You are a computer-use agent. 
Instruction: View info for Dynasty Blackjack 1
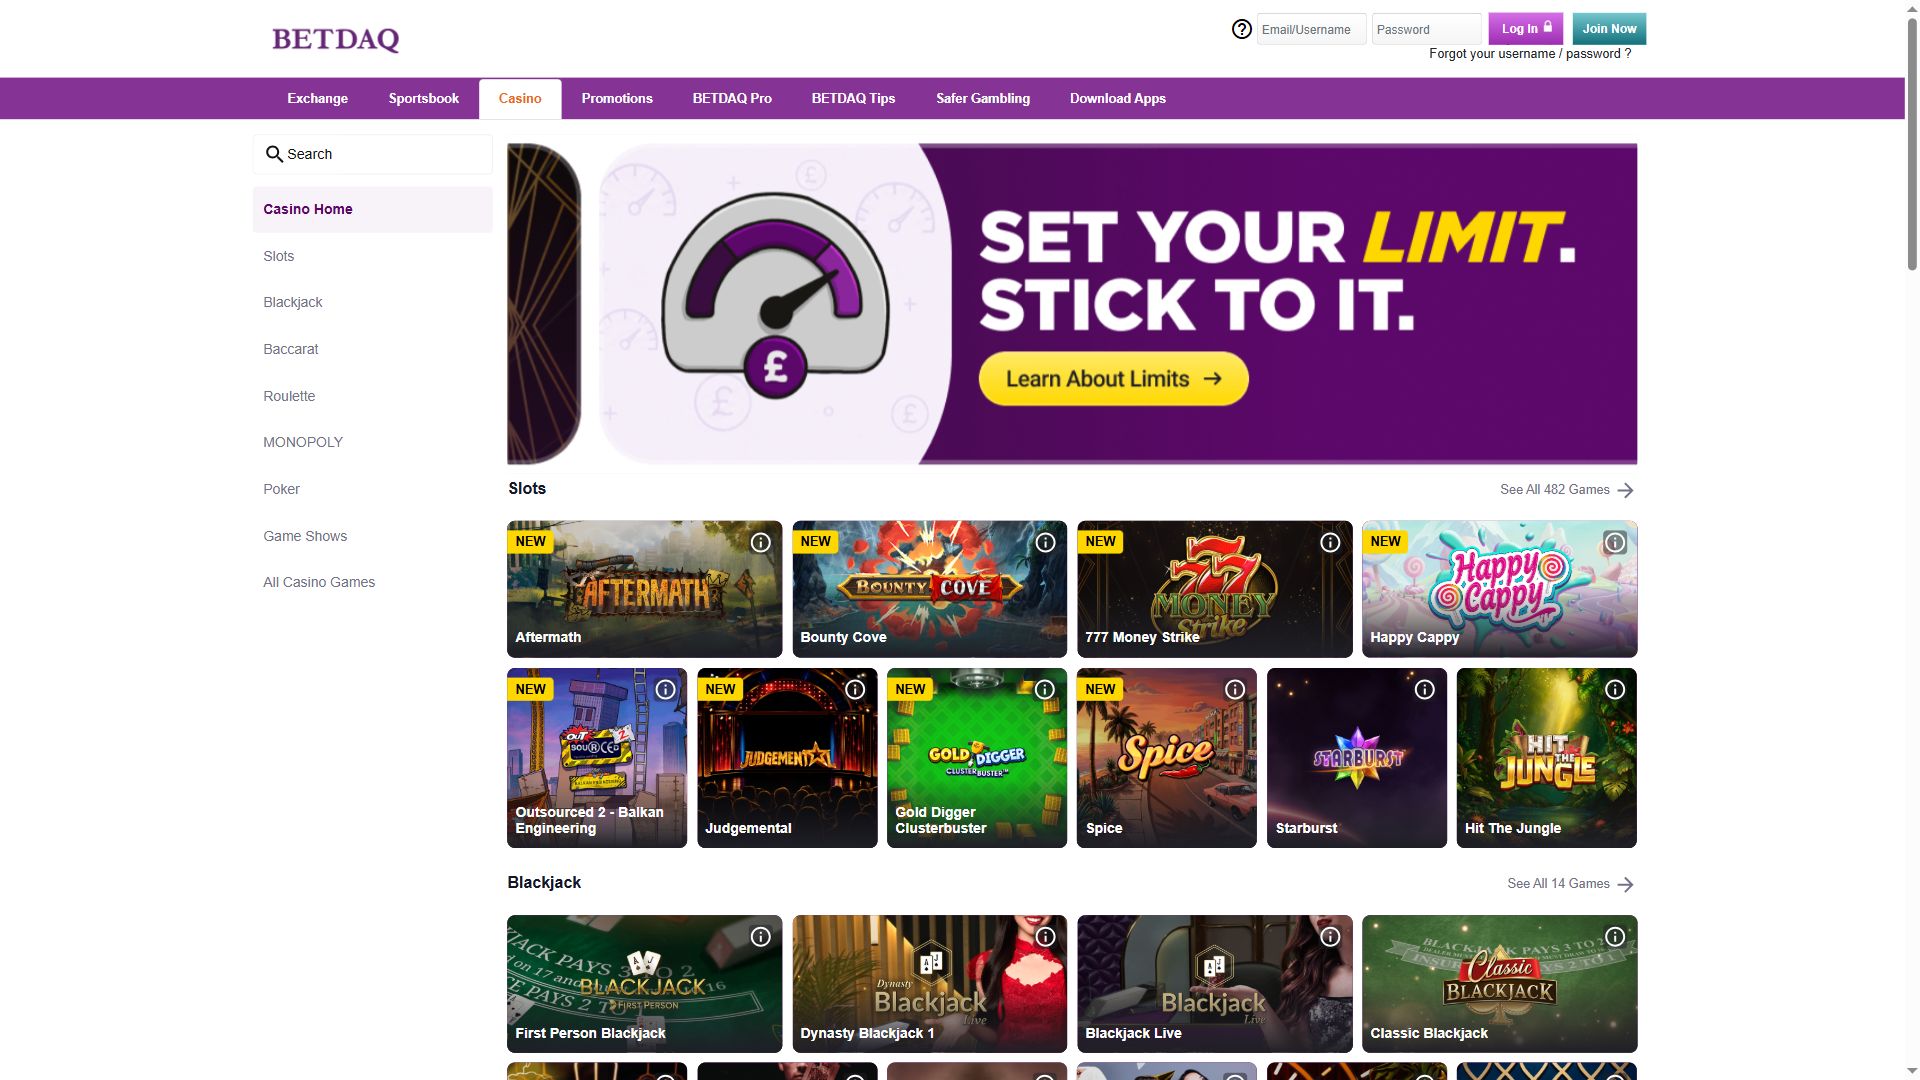click(x=1045, y=937)
